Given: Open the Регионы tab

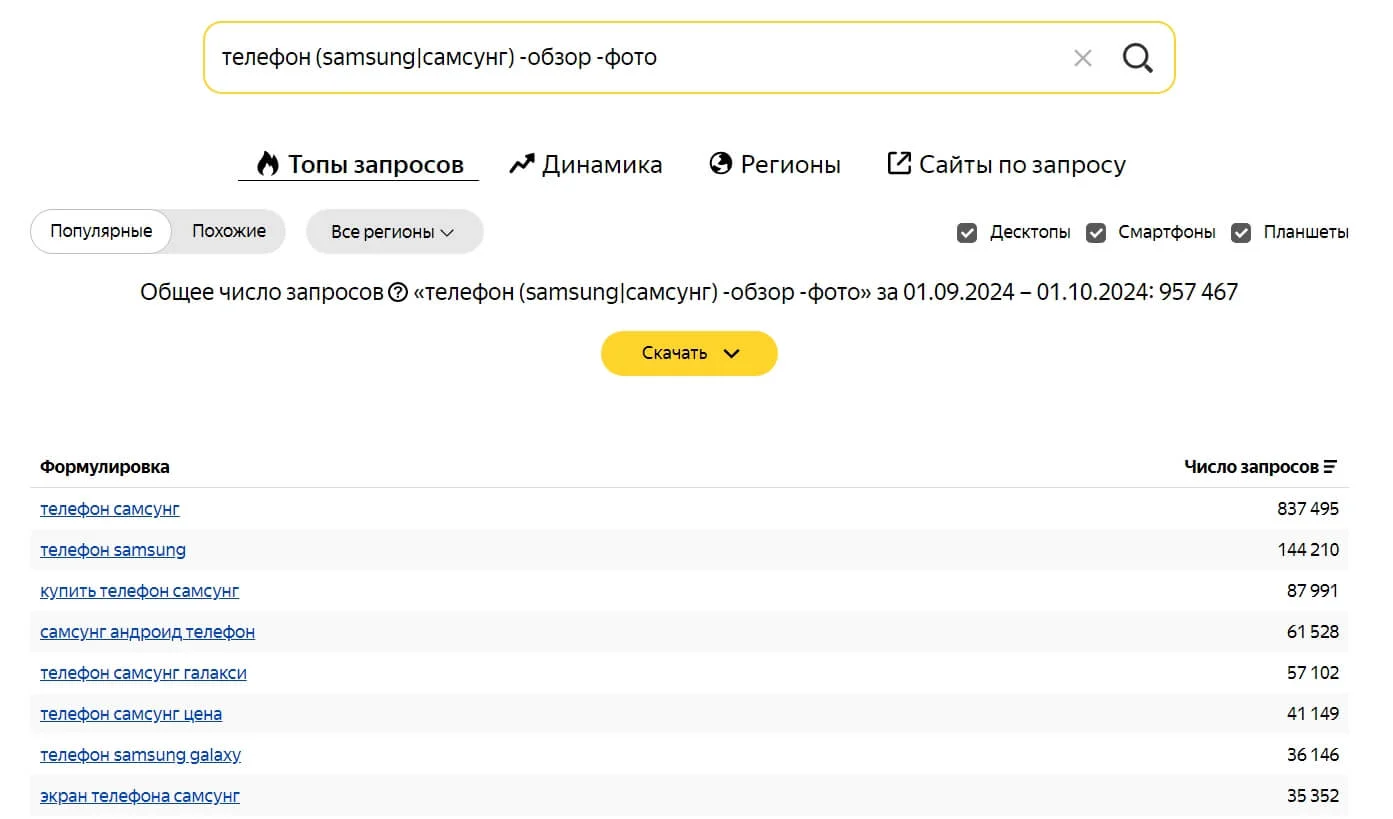Looking at the screenshot, I should tap(775, 164).
